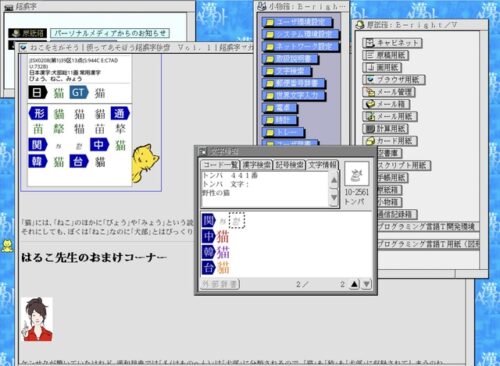Select メール用紙 in the 原紙箱 window

[390, 116]
